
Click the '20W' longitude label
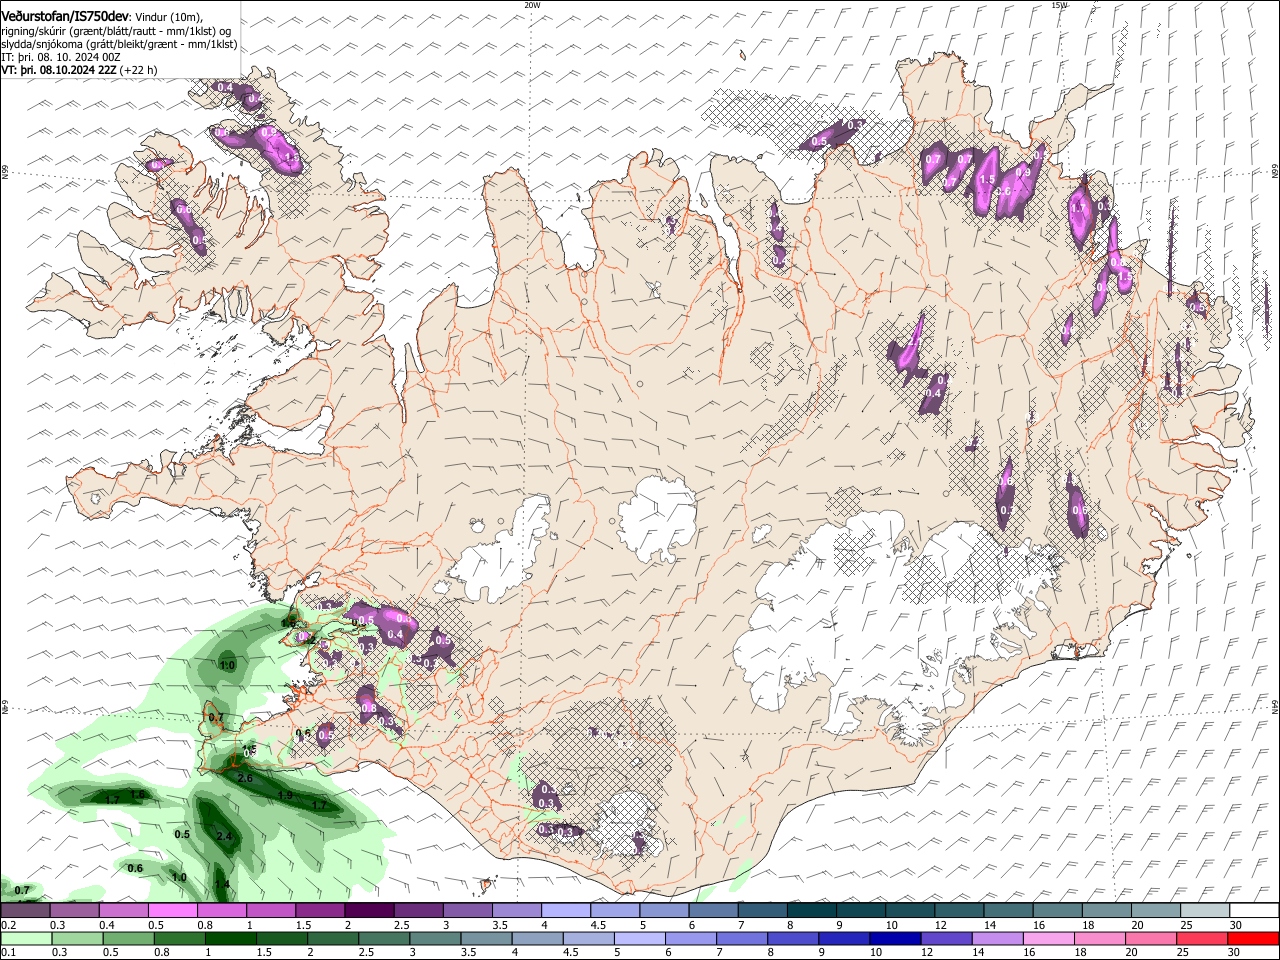532,5
